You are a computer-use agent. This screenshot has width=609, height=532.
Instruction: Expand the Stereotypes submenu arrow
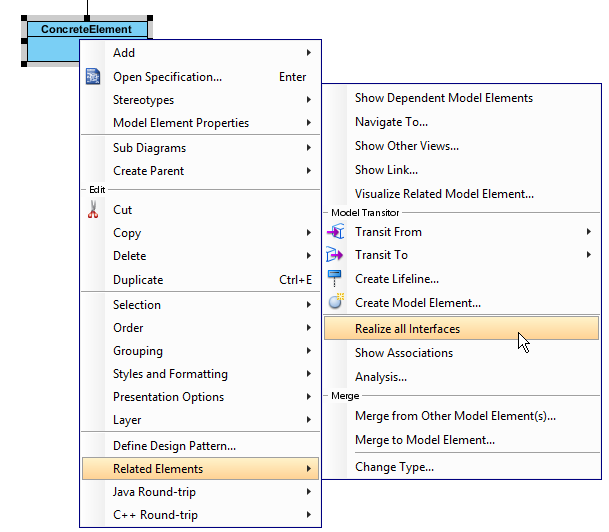308,99
